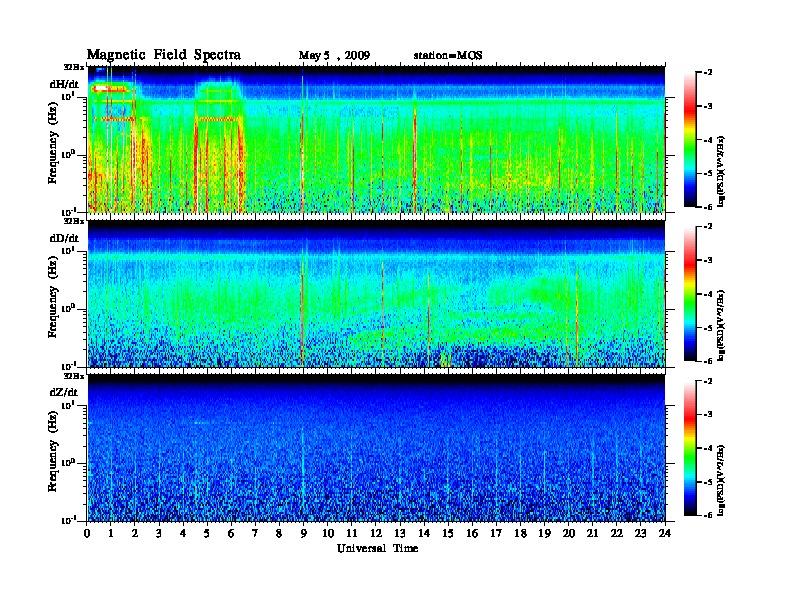The height and width of the screenshot is (612, 792).
Task: Click hour tick label "5" on time axis
Action: pyautogui.click(x=207, y=533)
